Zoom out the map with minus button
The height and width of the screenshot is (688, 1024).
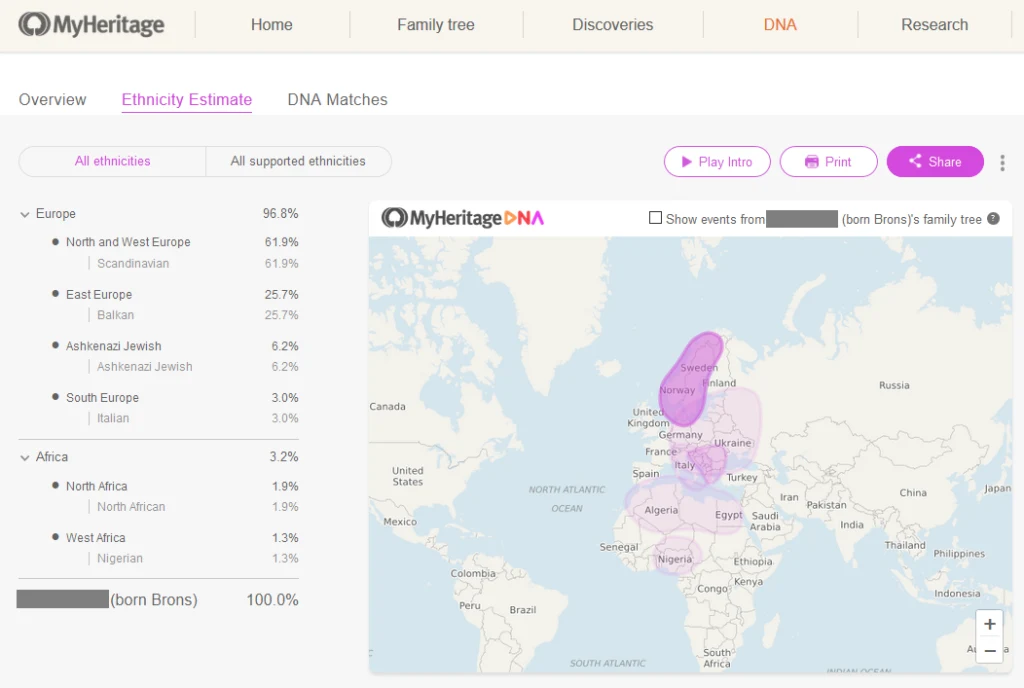click(x=989, y=650)
